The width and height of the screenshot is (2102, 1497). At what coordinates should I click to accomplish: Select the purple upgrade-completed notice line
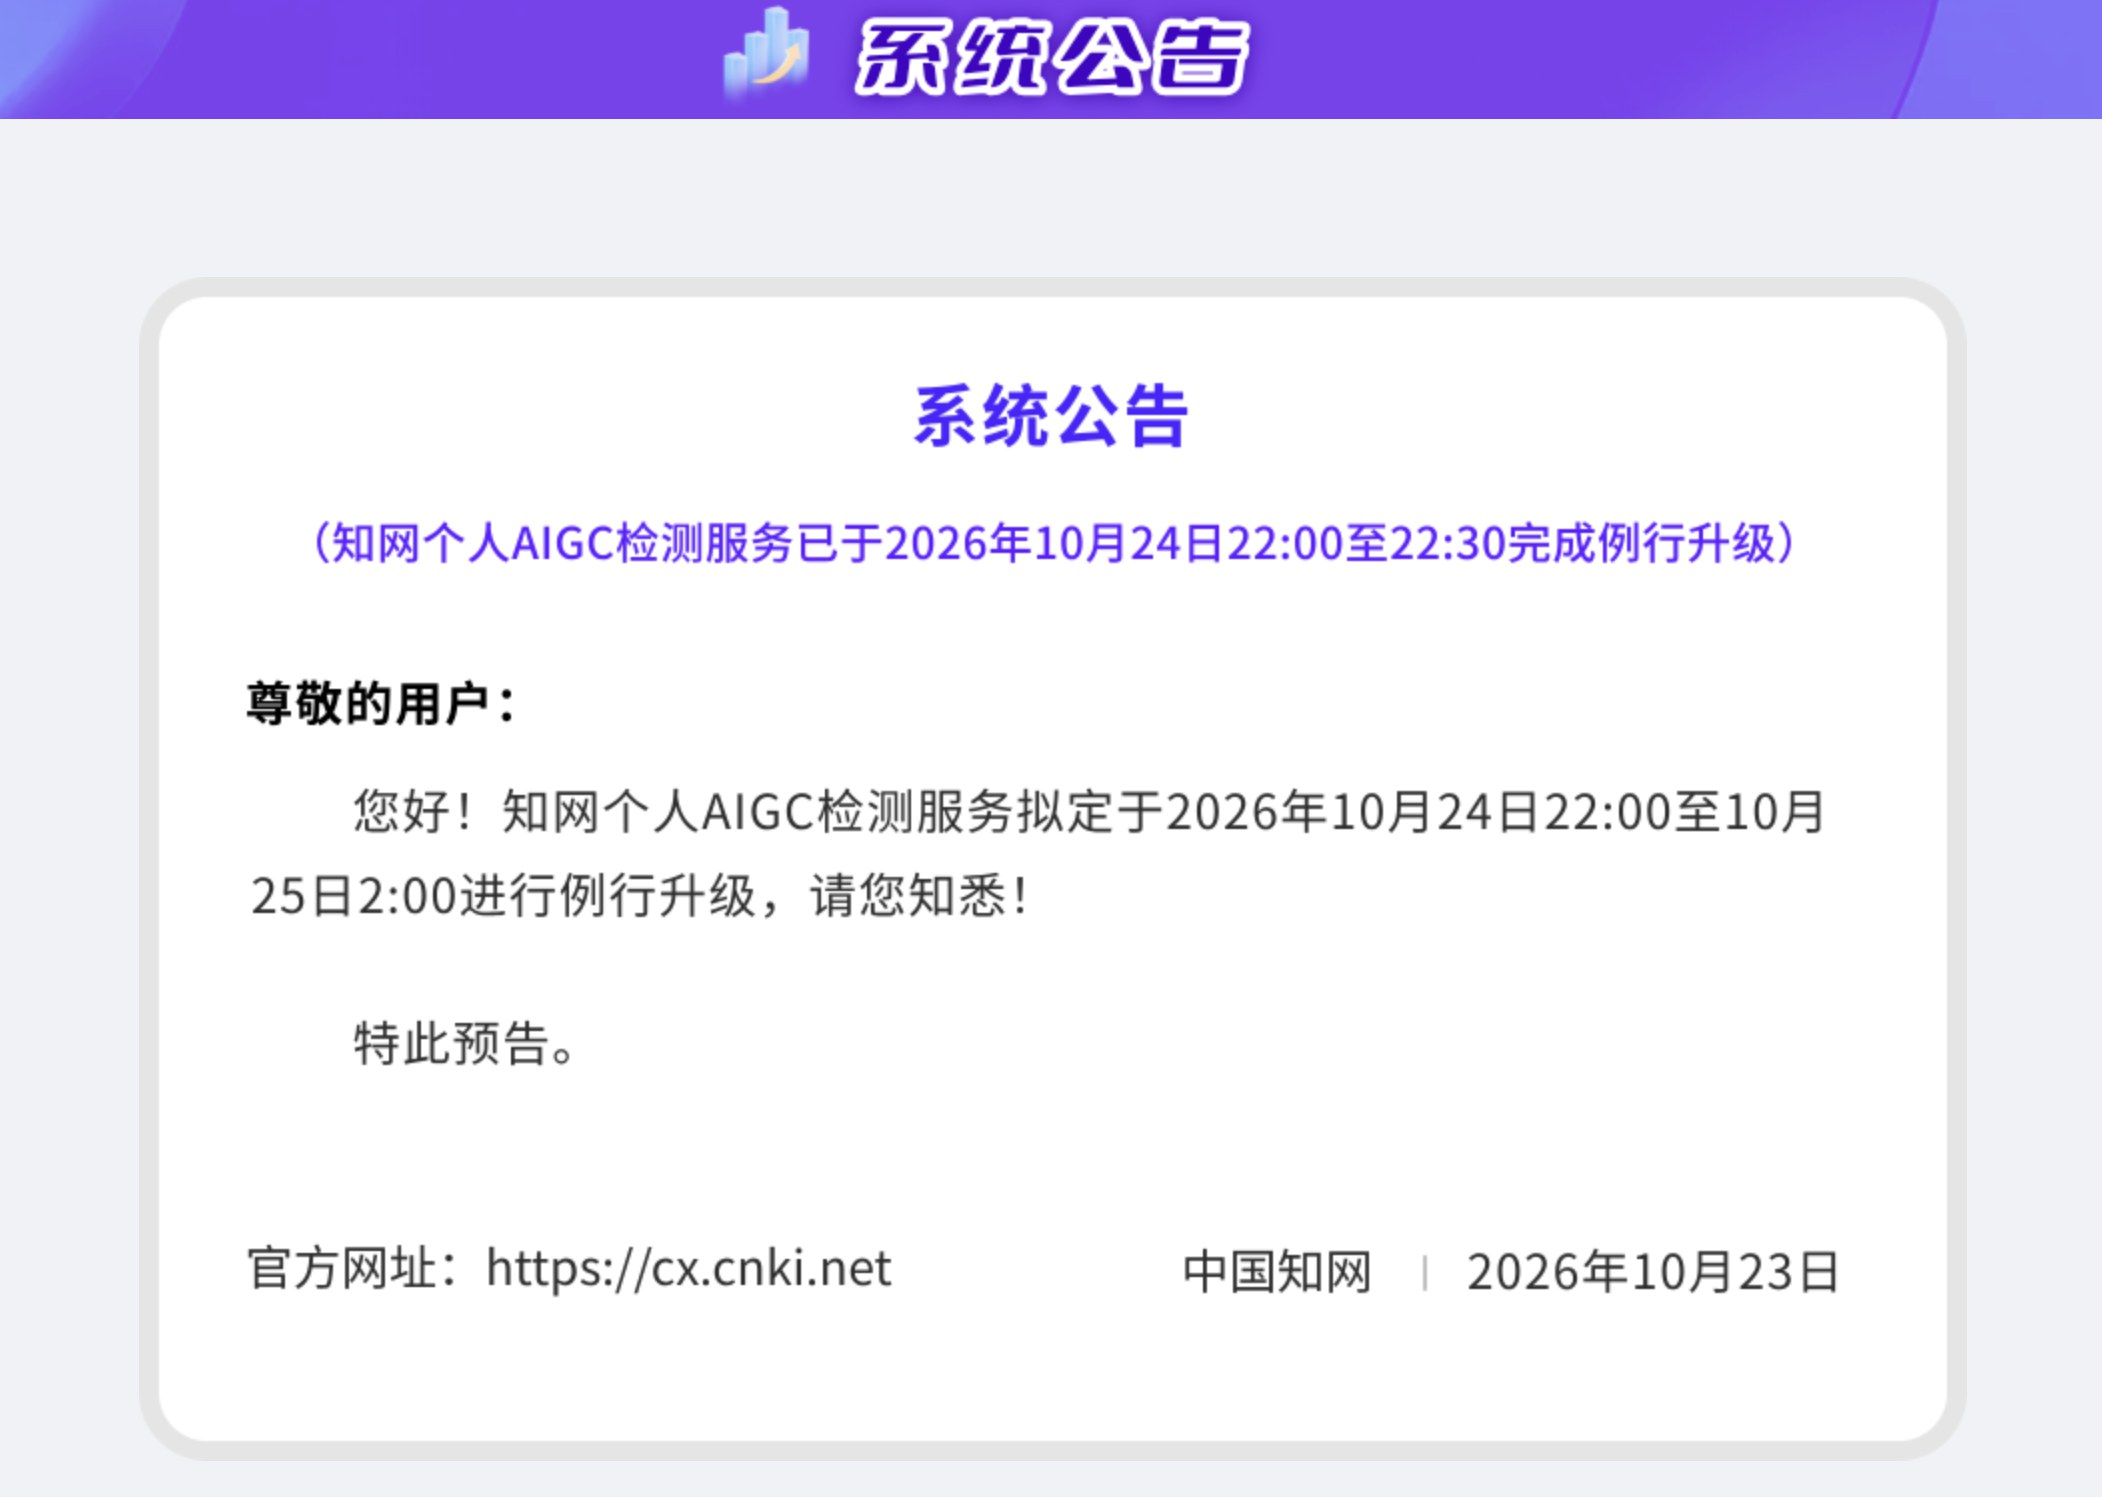point(1054,544)
